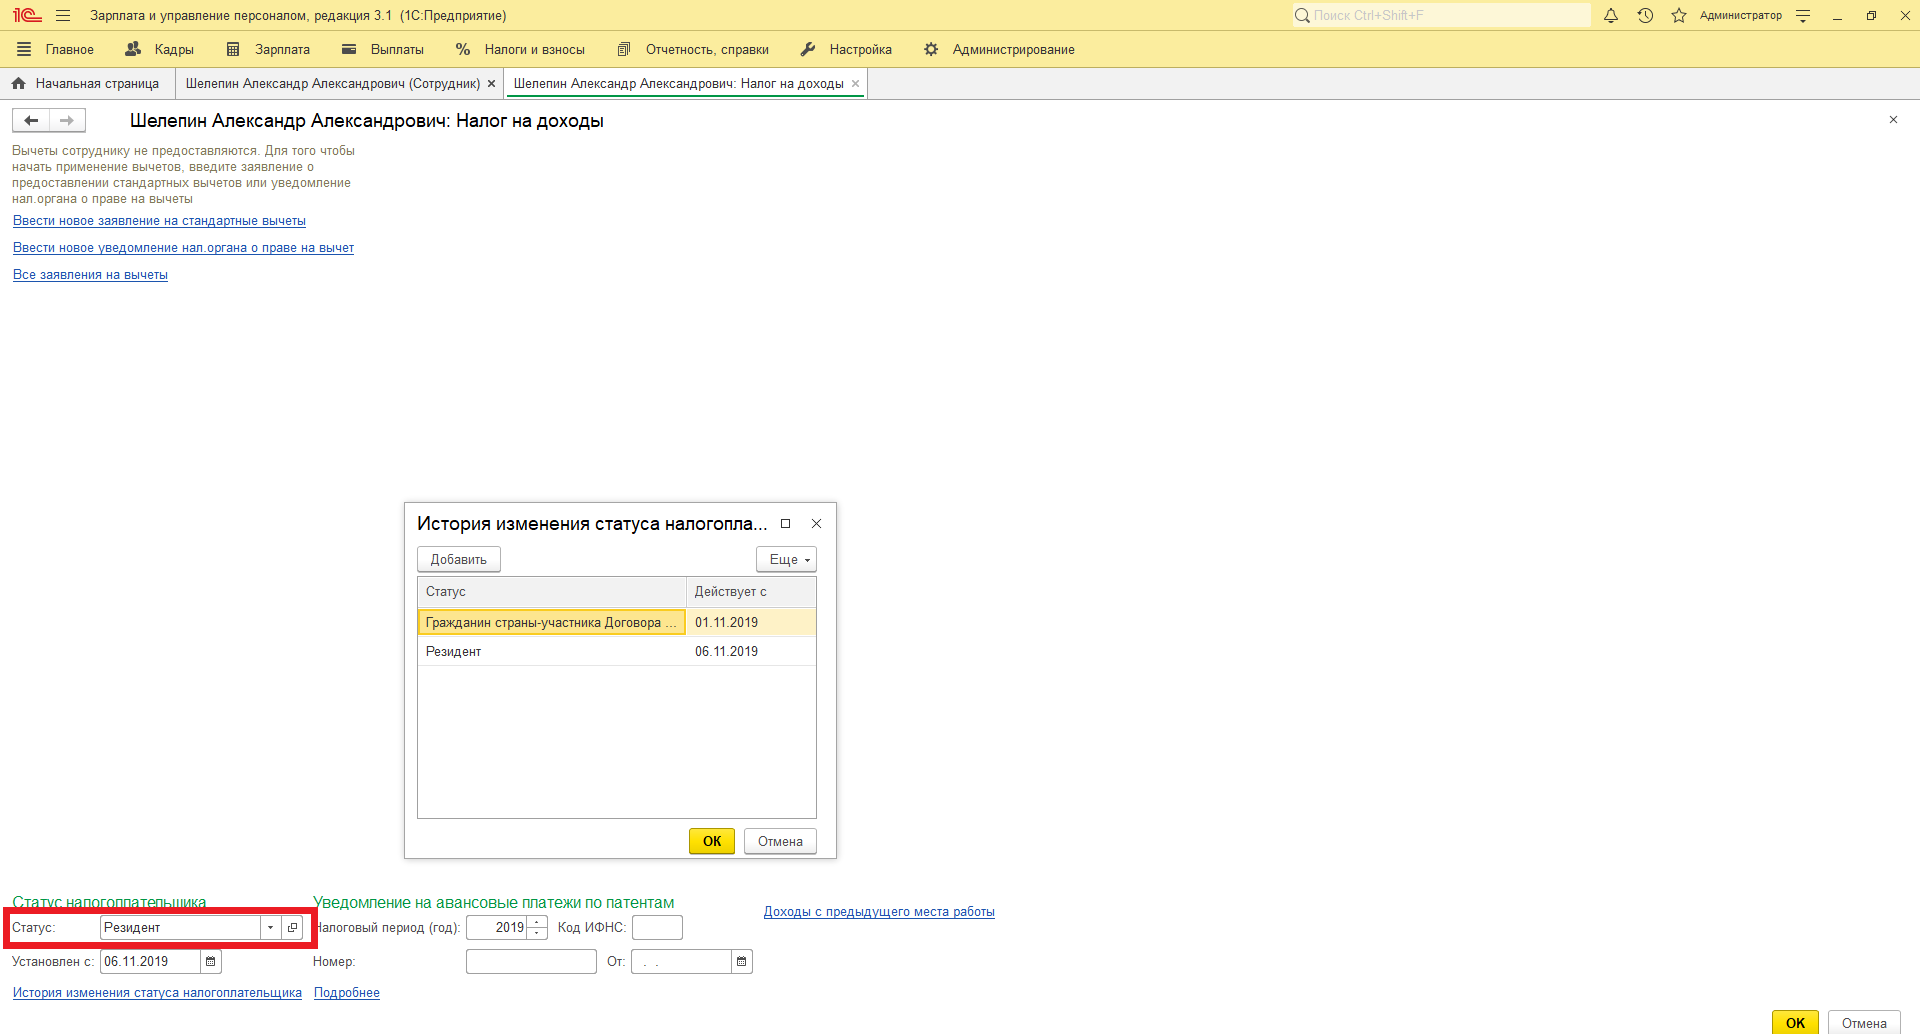Open calendar picker for 'От' date field

pyautogui.click(x=741, y=962)
